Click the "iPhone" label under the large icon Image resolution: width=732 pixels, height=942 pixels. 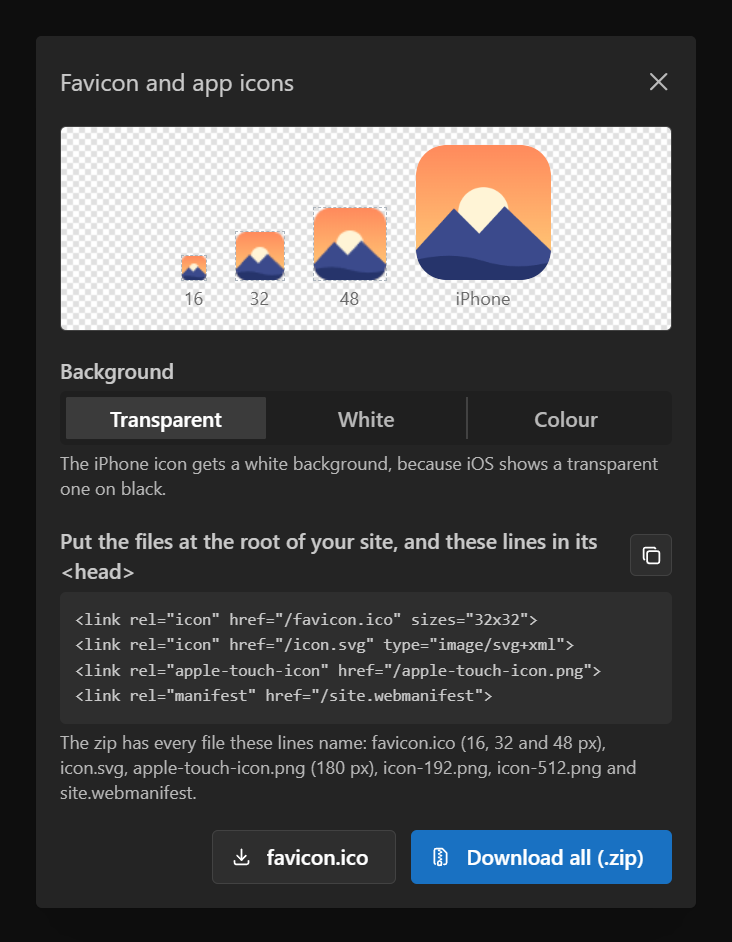pos(483,299)
